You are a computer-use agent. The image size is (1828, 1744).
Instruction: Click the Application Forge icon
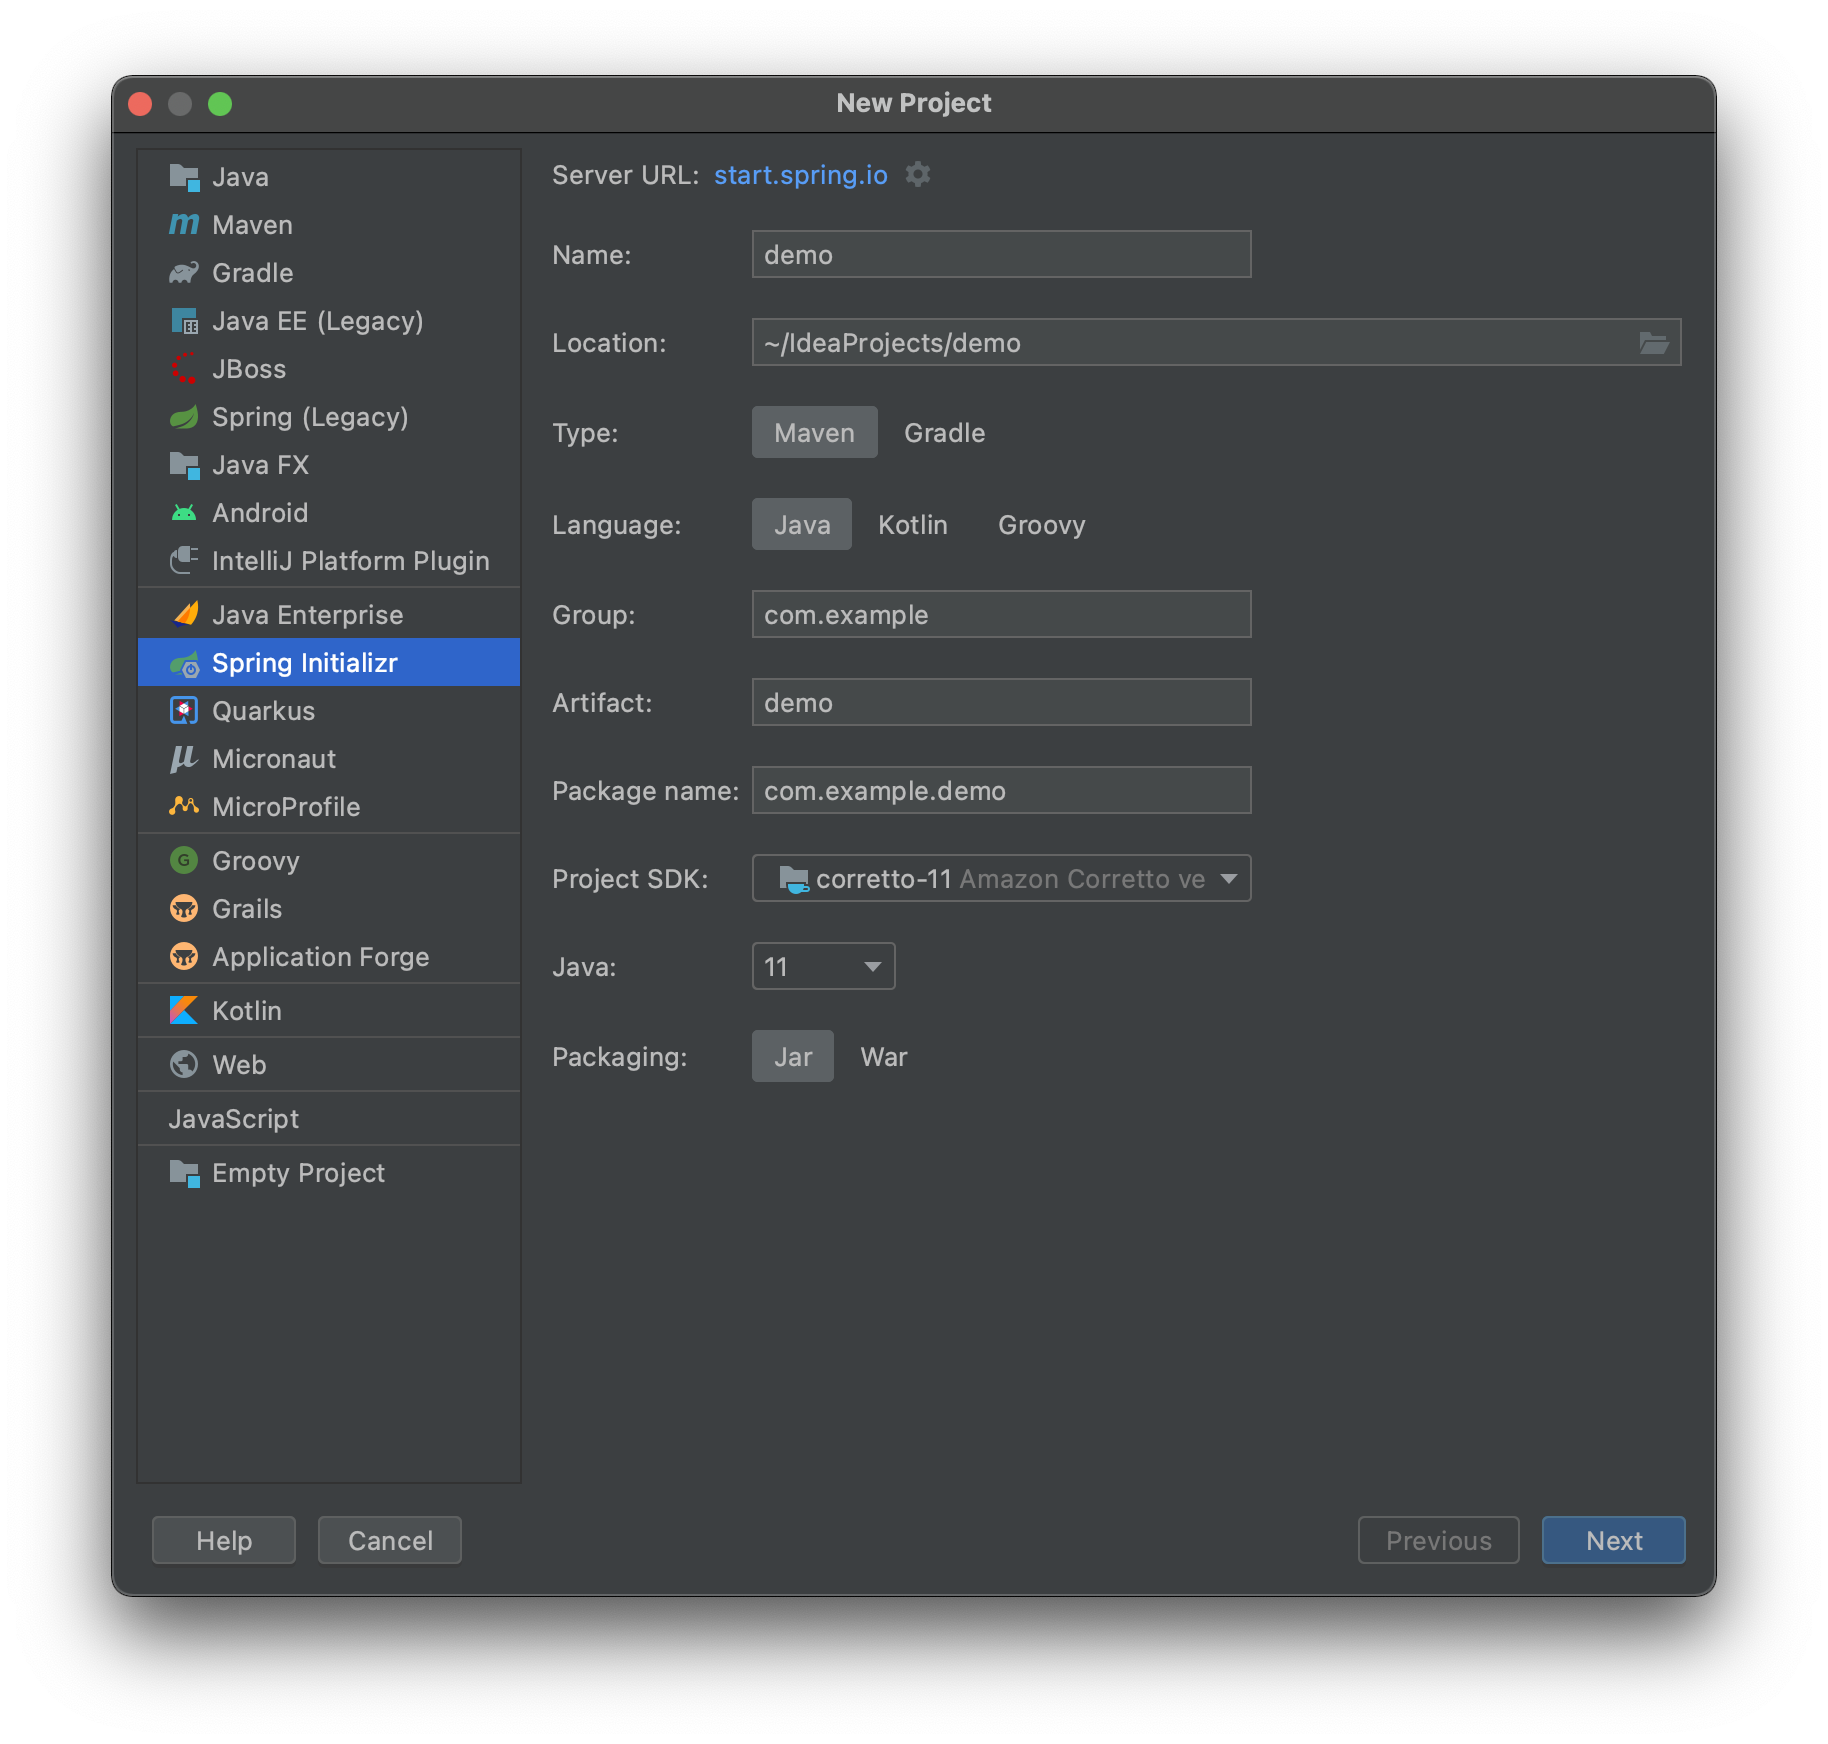184,957
